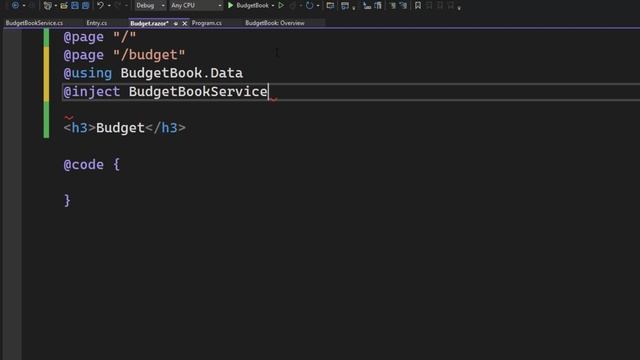Switch to the BudgetBookService.cs tab

pos(34,23)
